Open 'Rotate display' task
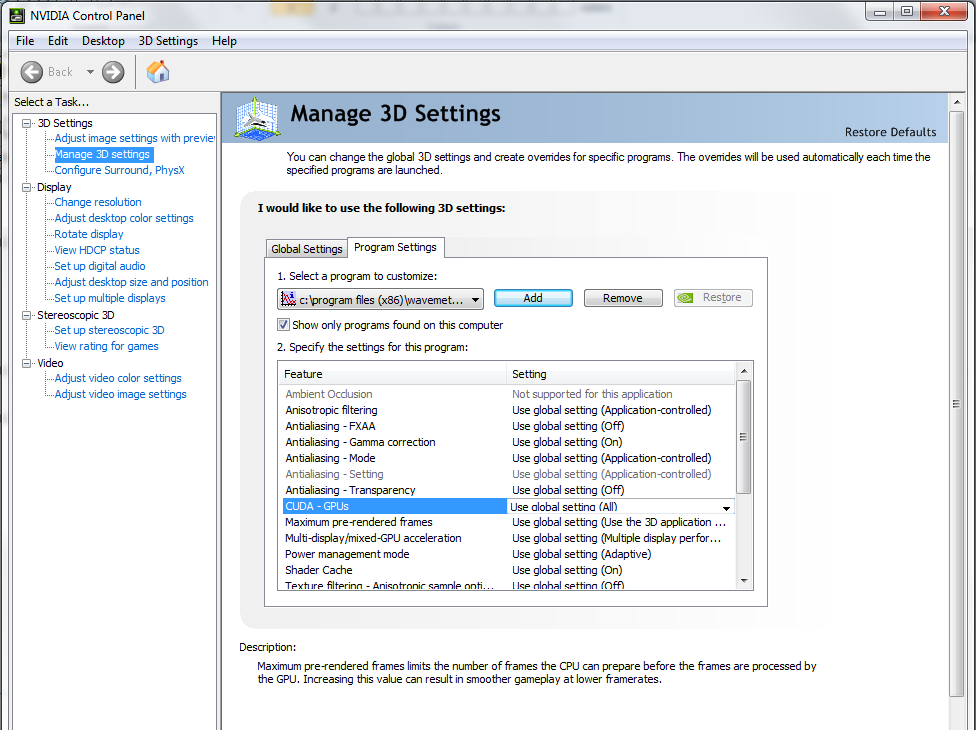The image size is (976, 730). point(89,235)
